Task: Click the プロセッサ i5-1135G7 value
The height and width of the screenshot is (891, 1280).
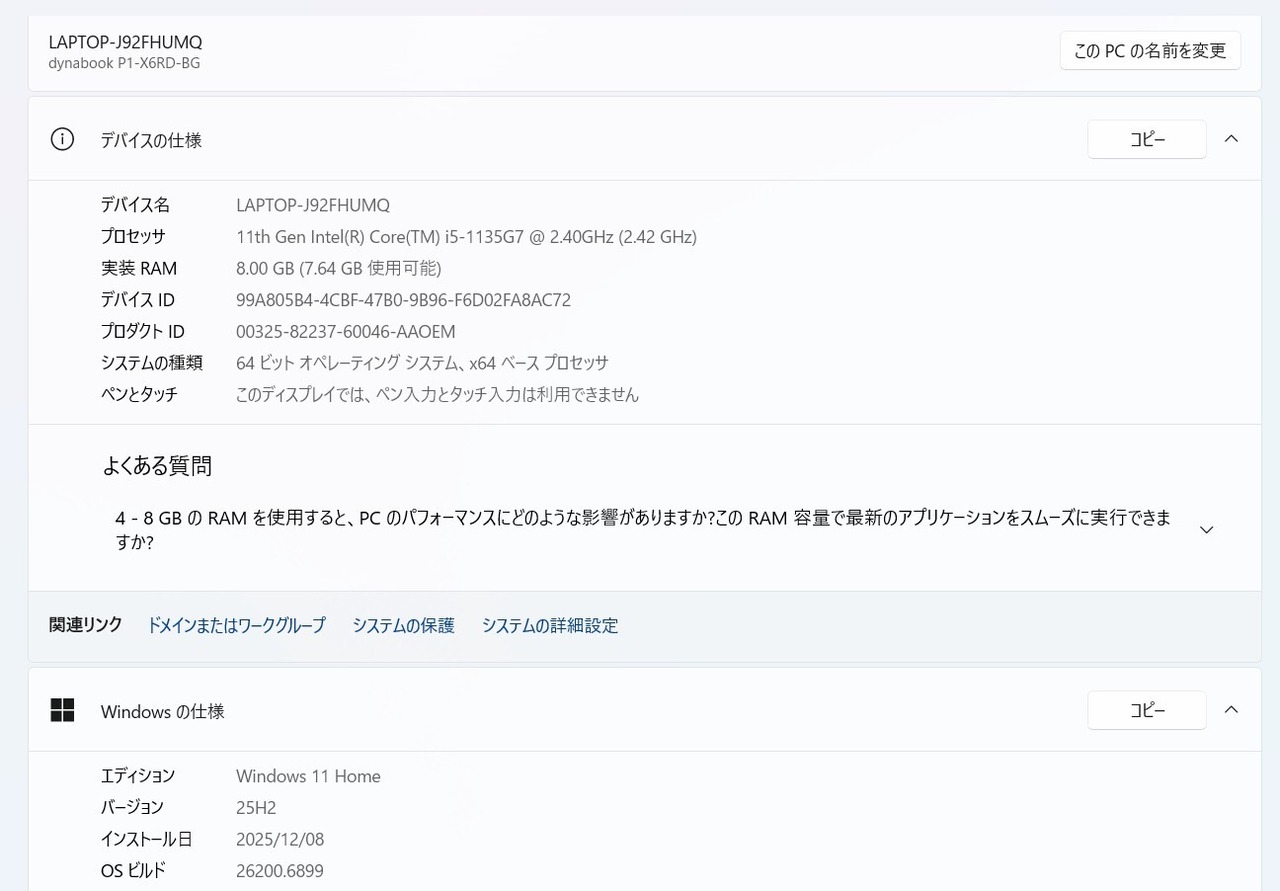Action: point(466,237)
